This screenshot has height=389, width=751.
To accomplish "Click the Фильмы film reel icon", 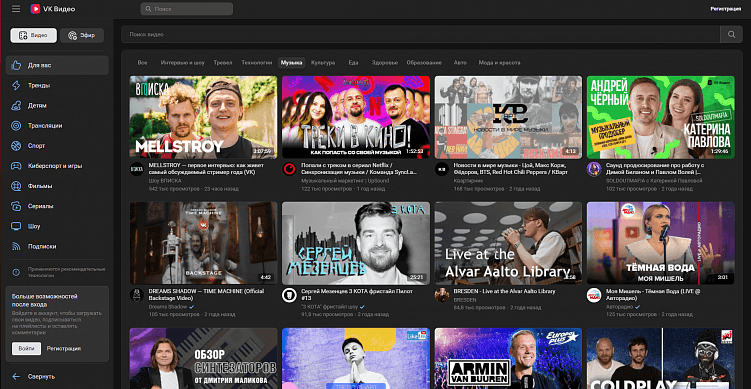I will (16, 186).
